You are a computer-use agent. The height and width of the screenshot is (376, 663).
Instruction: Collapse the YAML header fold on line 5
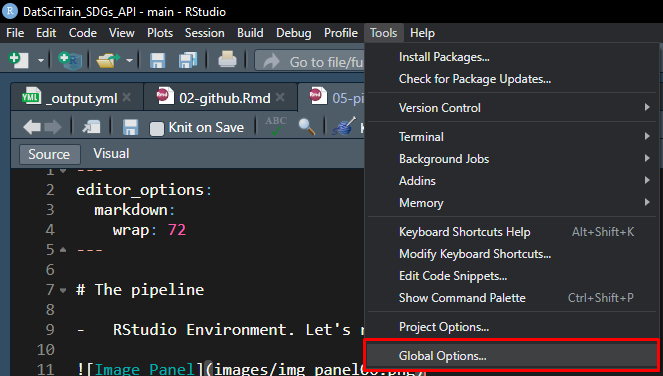[x=63, y=250]
